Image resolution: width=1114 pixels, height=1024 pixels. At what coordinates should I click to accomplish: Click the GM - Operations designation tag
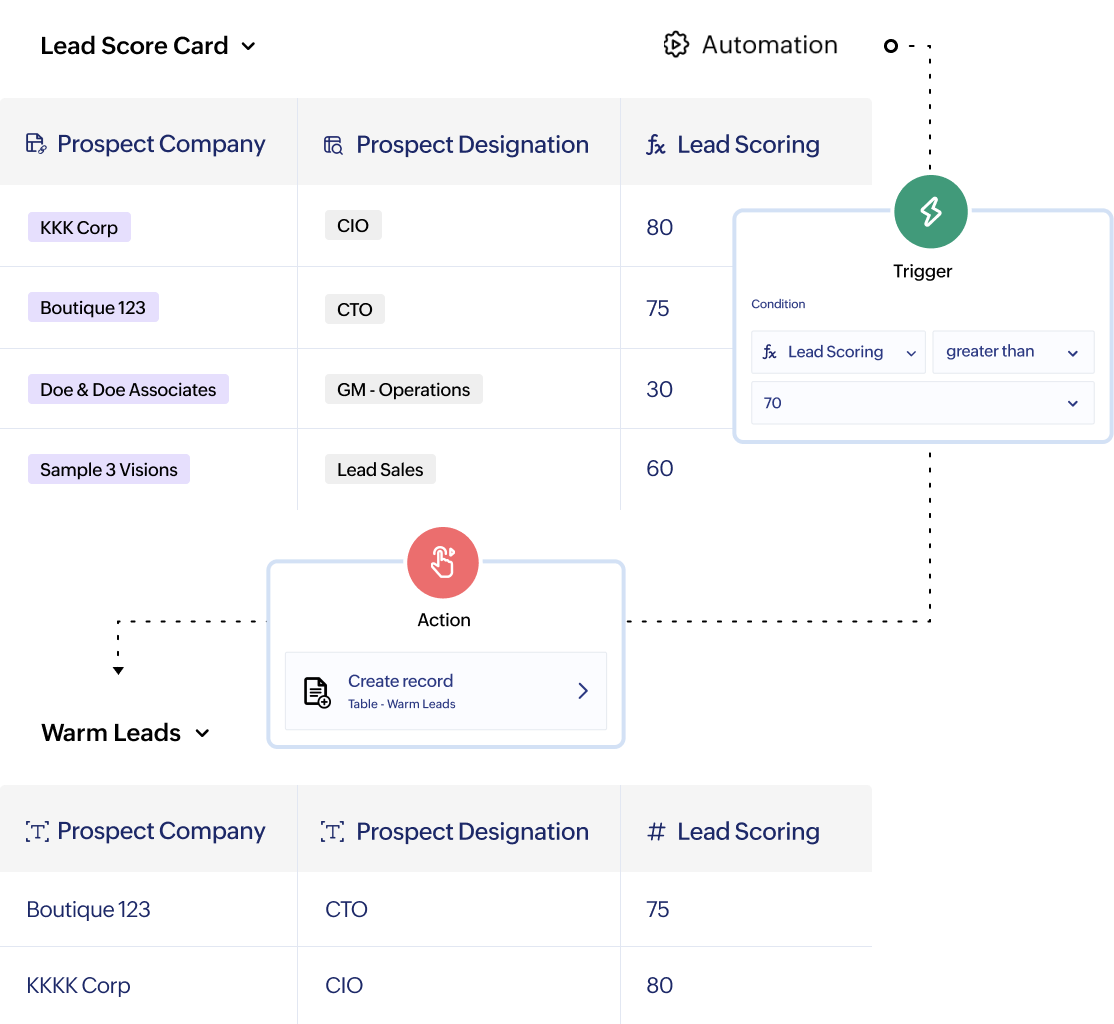[x=403, y=389]
